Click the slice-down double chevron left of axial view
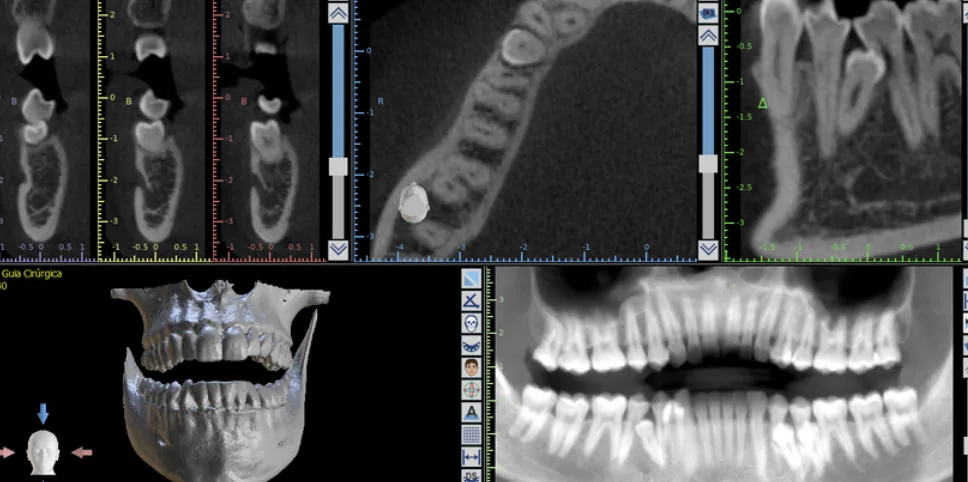 click(338, 249)
